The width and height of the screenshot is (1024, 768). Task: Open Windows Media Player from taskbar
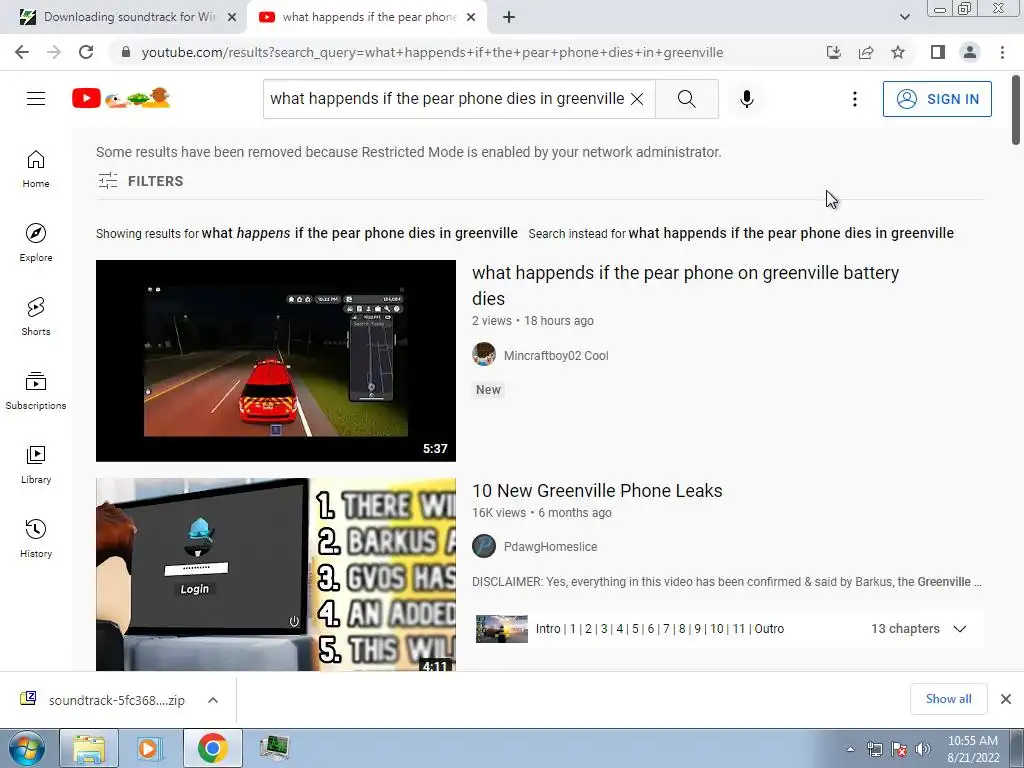coord(150,748)
